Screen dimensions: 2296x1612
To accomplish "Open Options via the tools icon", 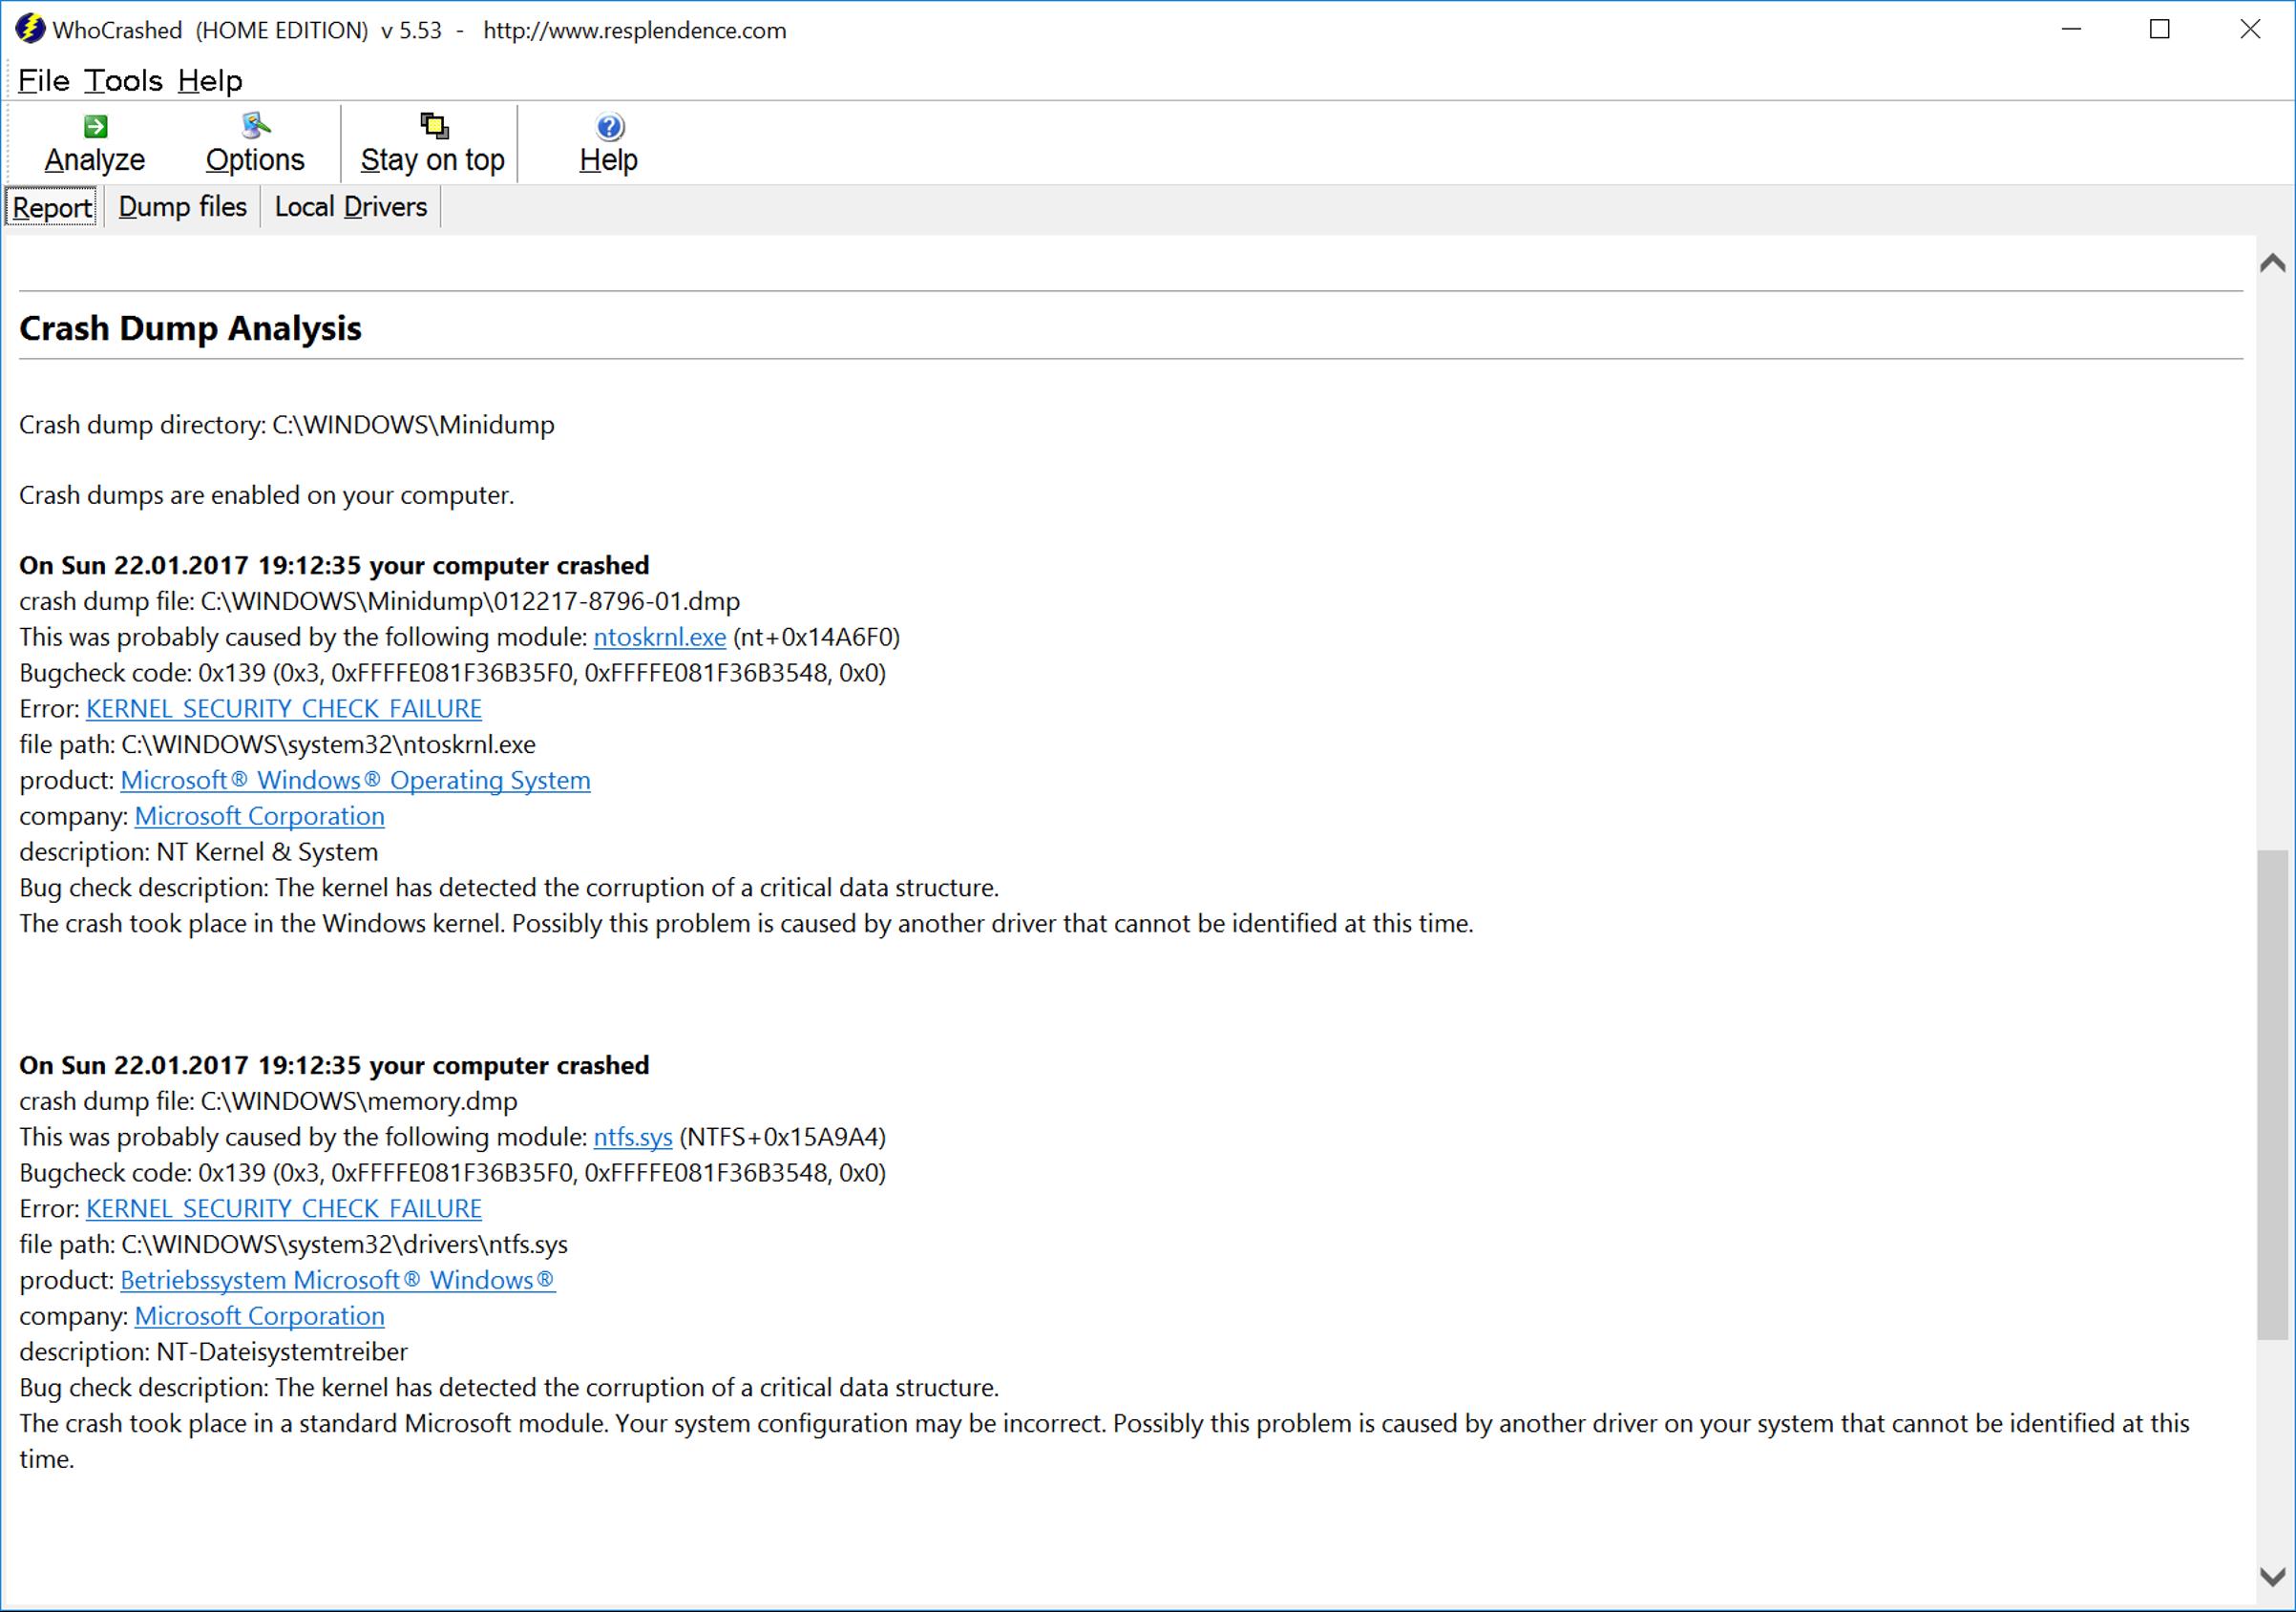I will [x=255, y=126].
